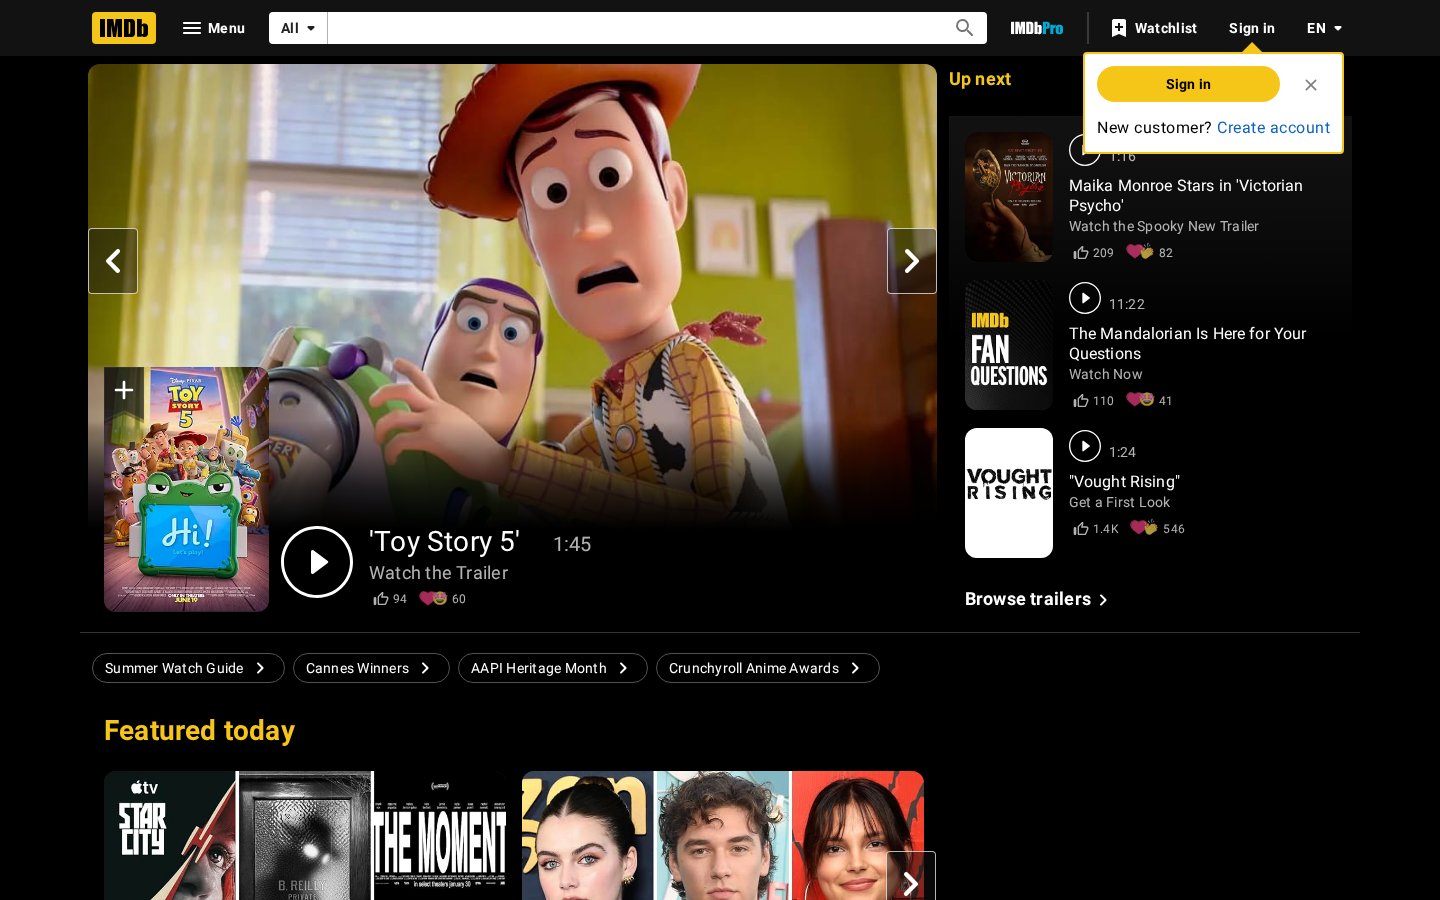Viewport: 1440px width, 900px height.
Task: Open the AAPI Heritage Month chip
Action: (553, 668)
